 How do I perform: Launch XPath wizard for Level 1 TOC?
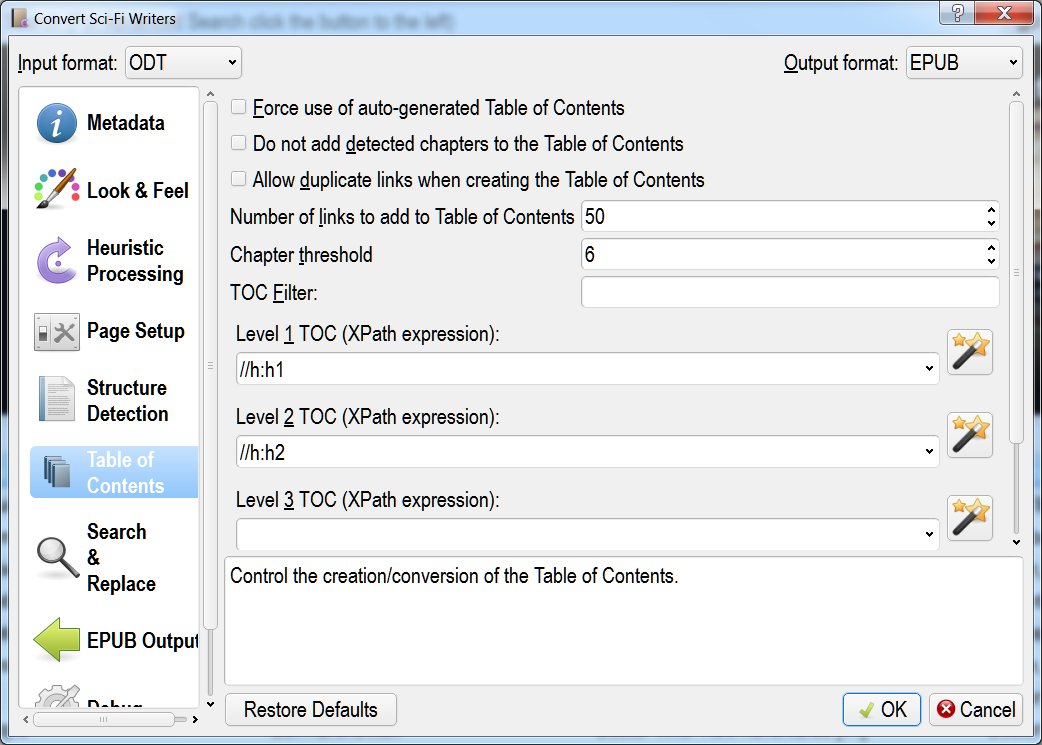(x=969, y=352)
